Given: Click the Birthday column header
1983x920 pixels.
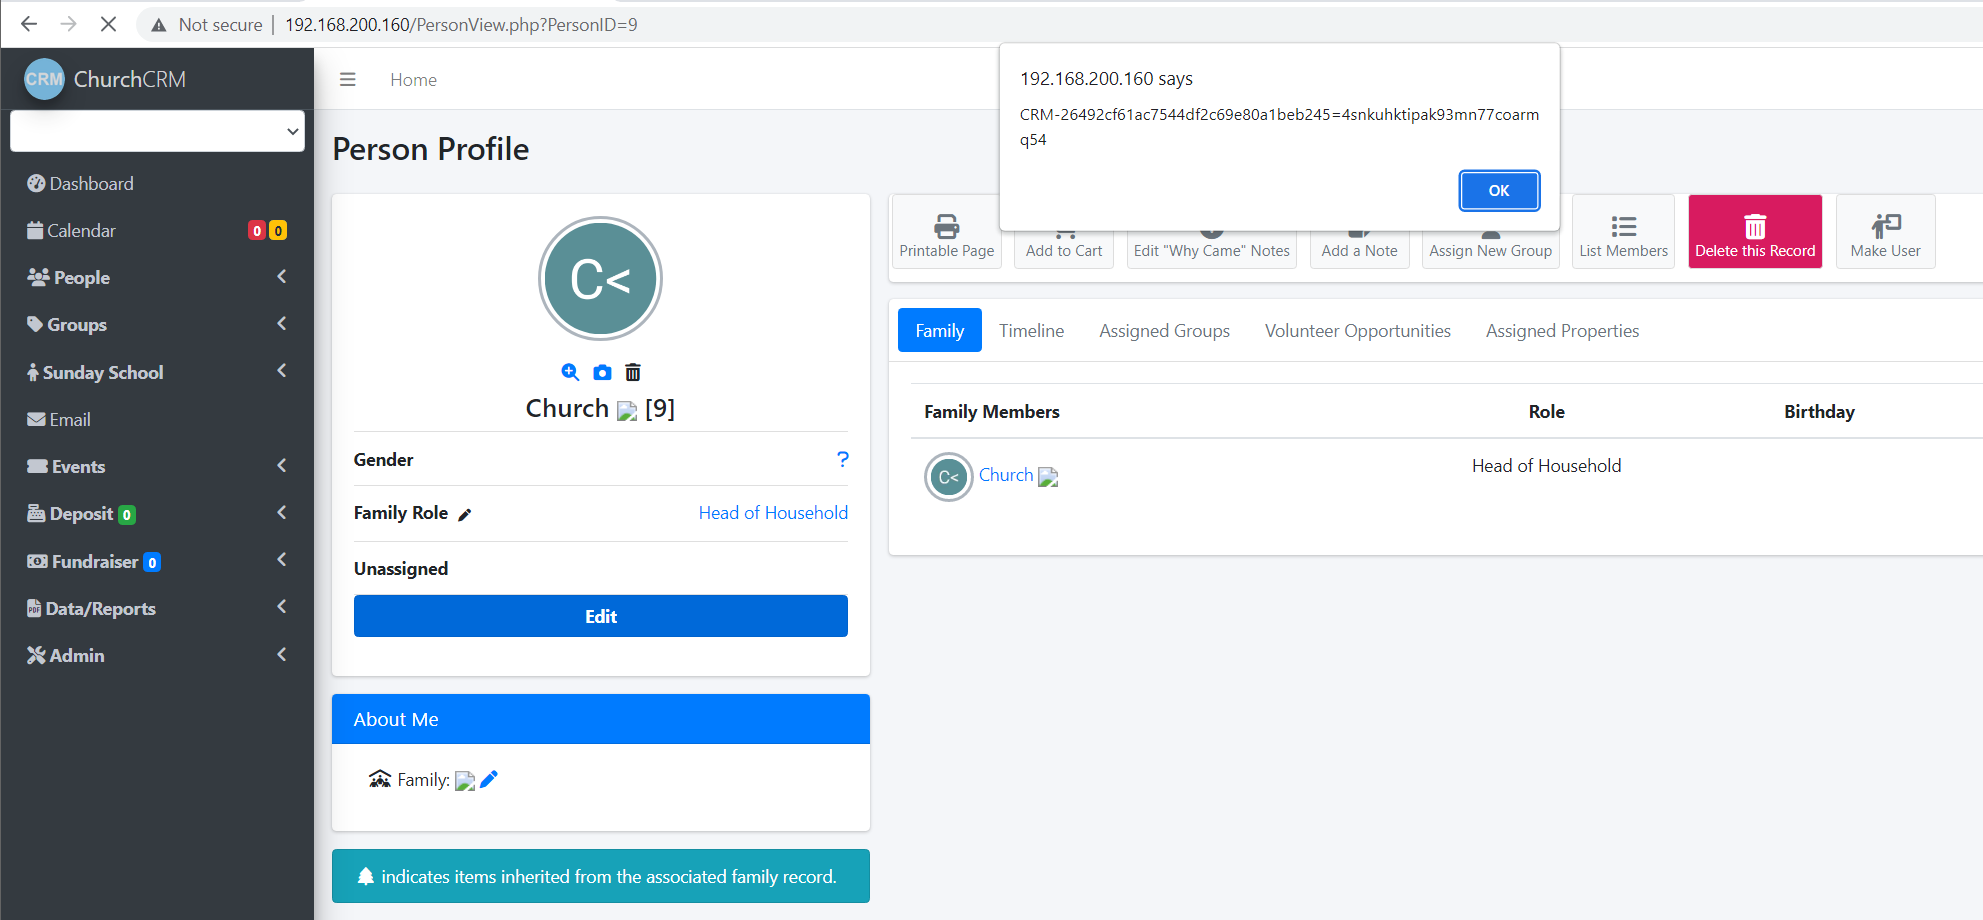Looking at the screenshot, I should tap(1819, 412).
